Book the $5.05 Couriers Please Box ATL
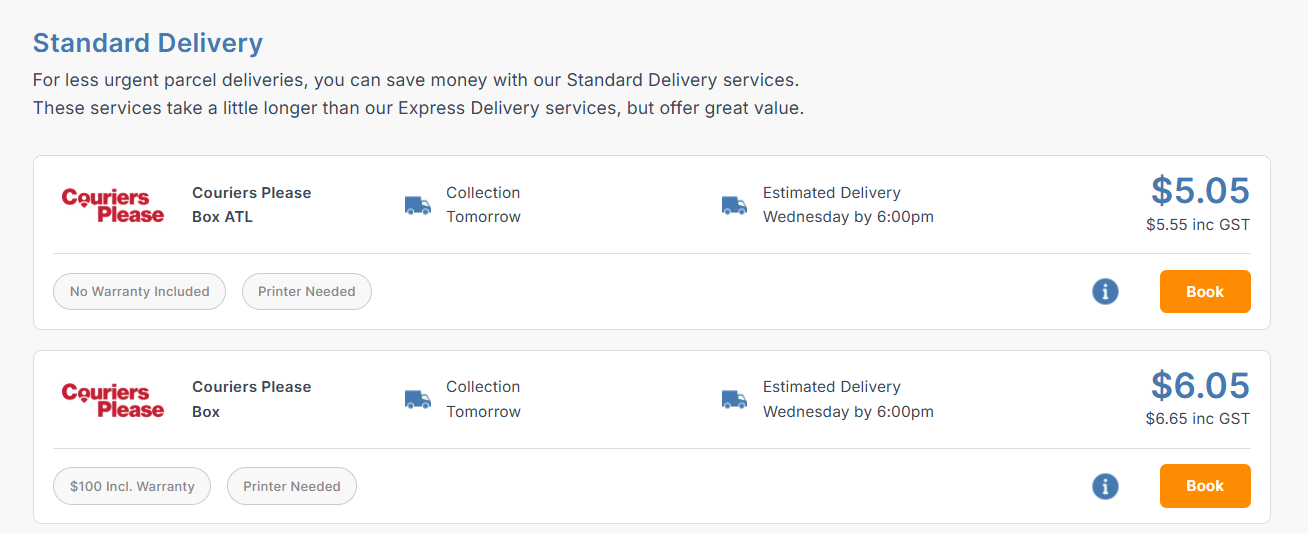1308x534 pixels. click(x=1205, y=292)
